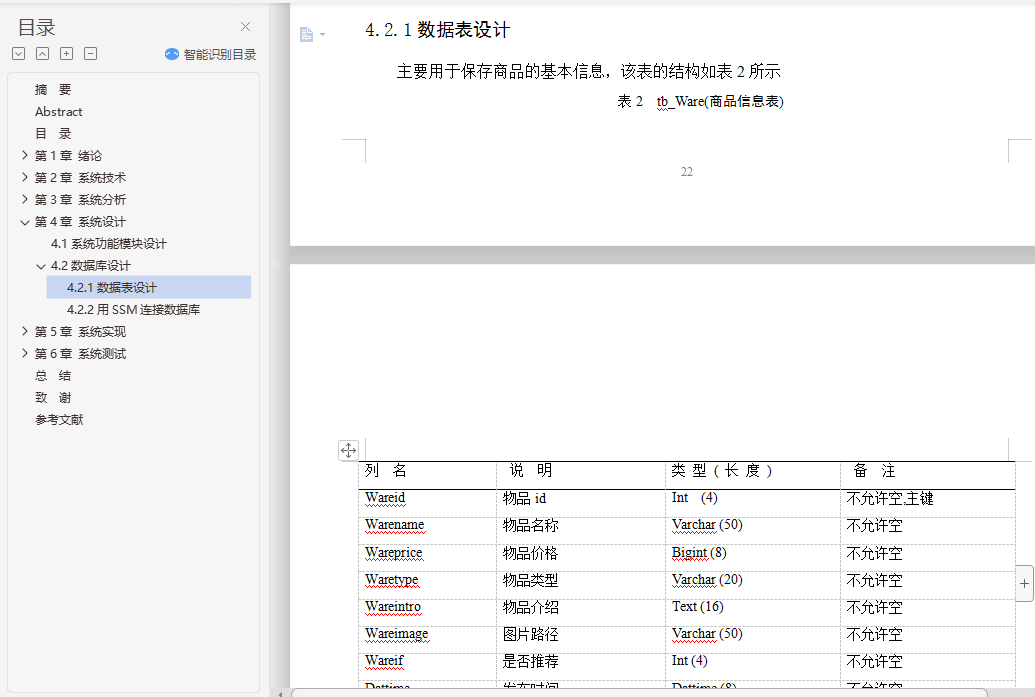
Task: Select 第5章 系统实现 outline entry
Action: pyautogui.click(x=80, y=331)
